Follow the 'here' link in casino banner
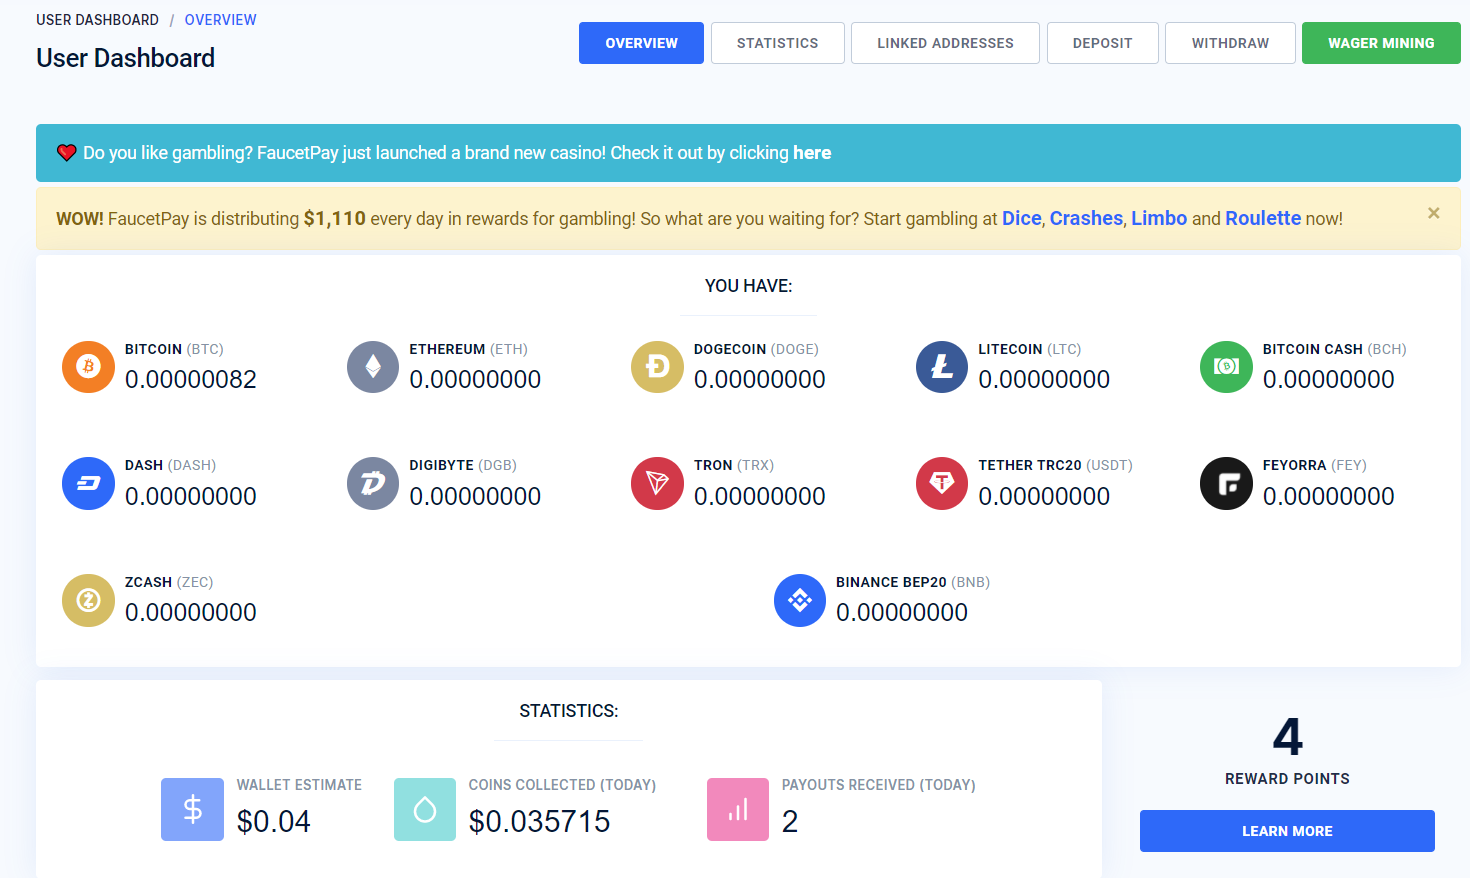The height and width of the screenshot is (878, 1470). [x=812, y=153]
